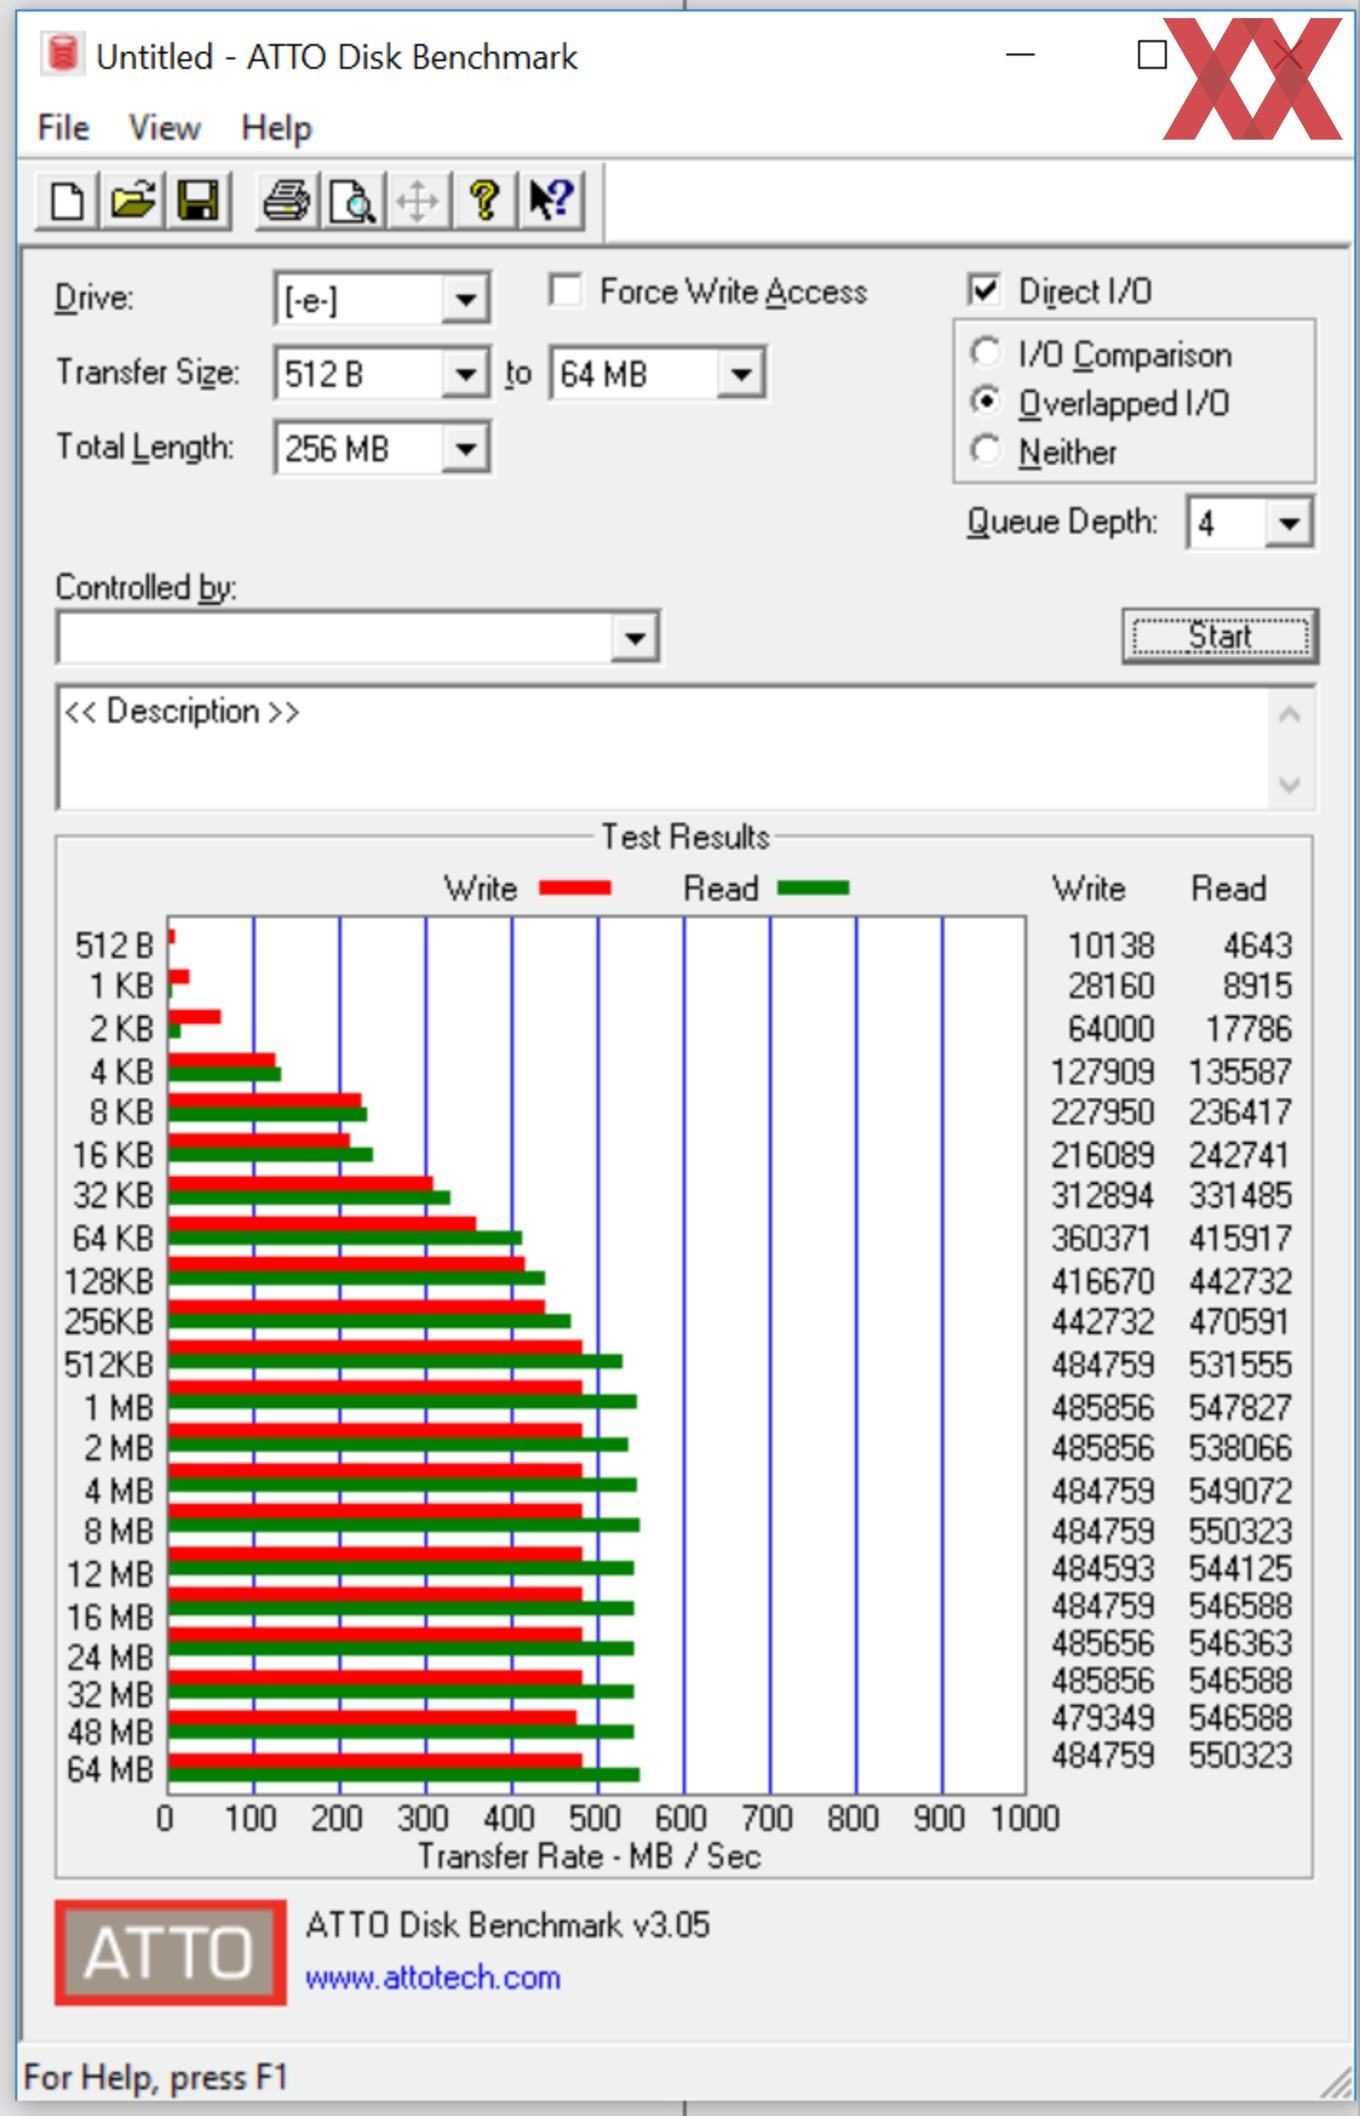
Task: Print results using the printer icon
Action: pyautogui.click(x=287, y=200)
